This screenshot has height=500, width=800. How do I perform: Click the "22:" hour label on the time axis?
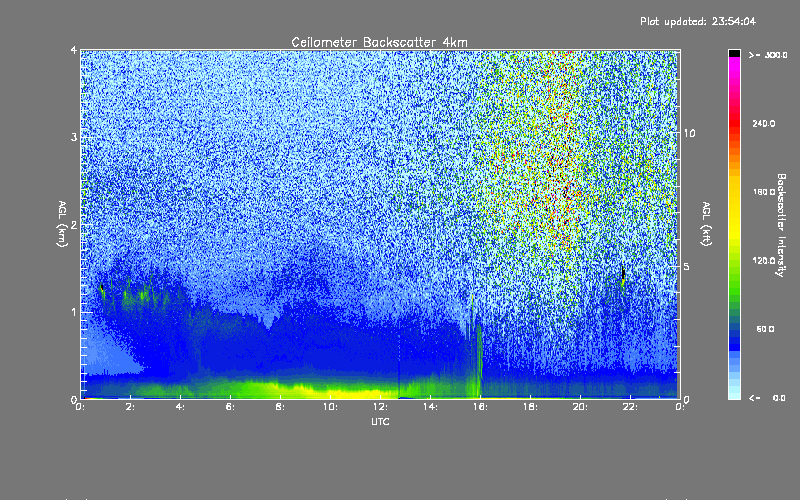pyautogui.click(x=630, y=407)
